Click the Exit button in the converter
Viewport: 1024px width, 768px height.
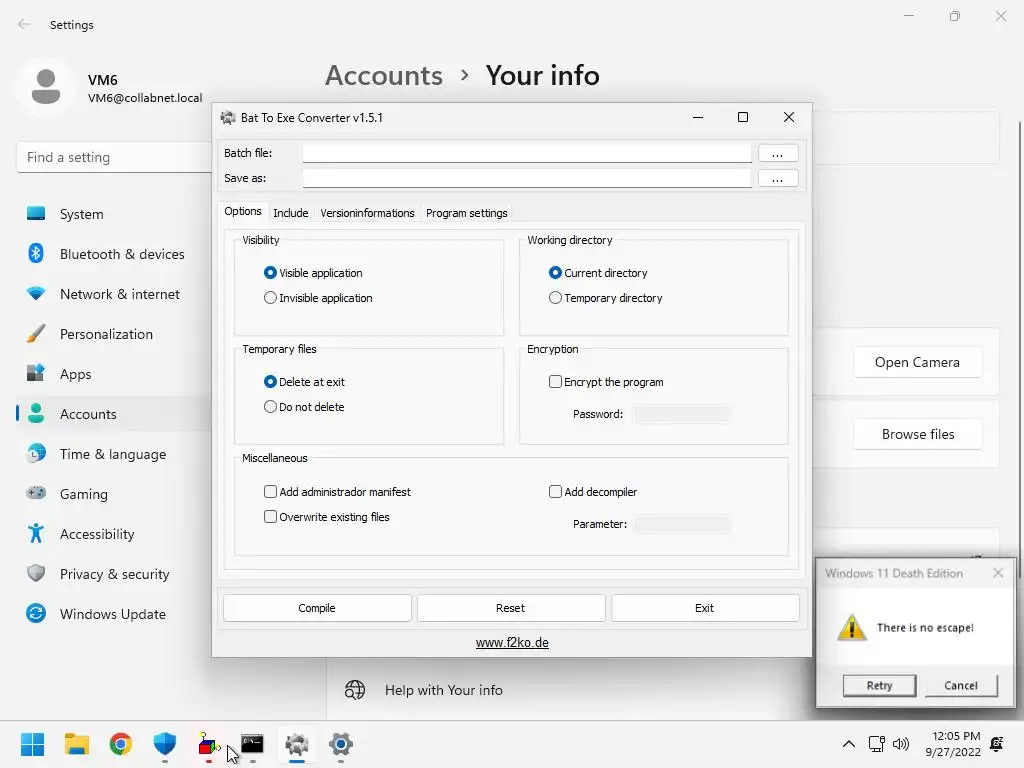705,608
